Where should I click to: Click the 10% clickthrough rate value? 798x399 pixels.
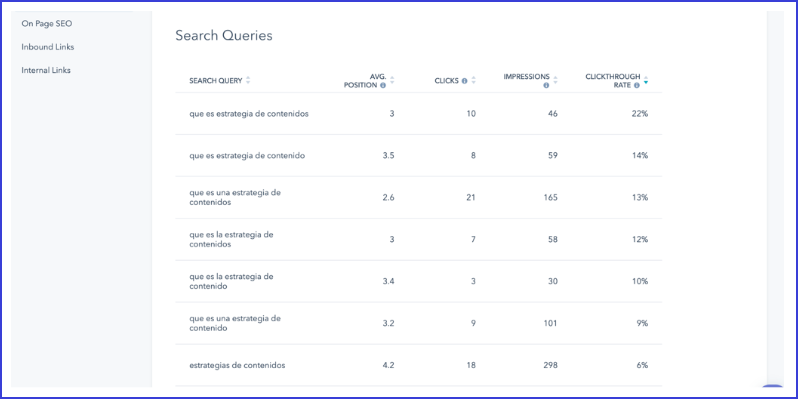click(x=640, y=281)
